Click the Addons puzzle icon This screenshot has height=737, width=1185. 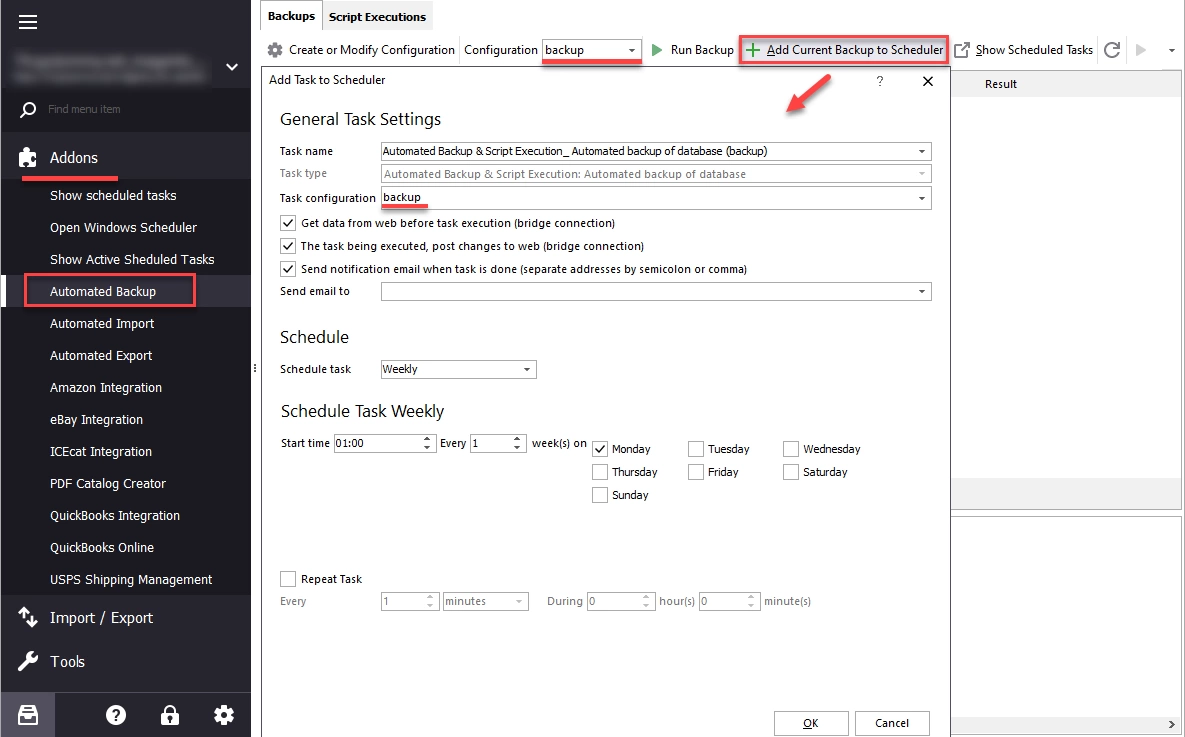click(x=28, y=157)
